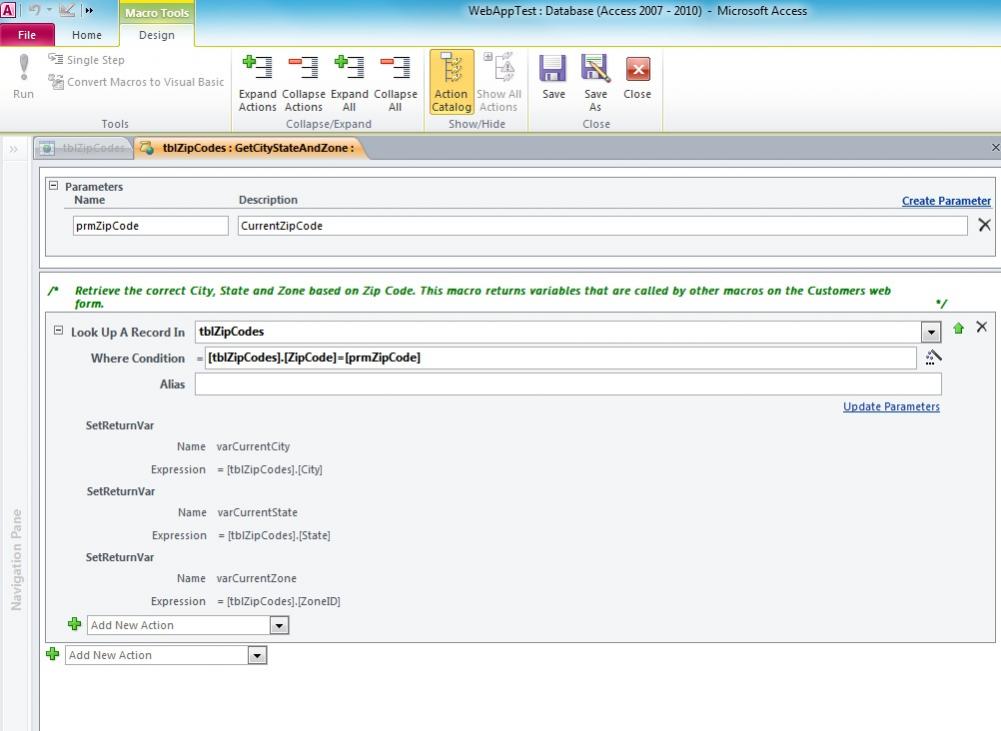
Task: Delete the Look Up A Record block
Action: tap(981, 327)
